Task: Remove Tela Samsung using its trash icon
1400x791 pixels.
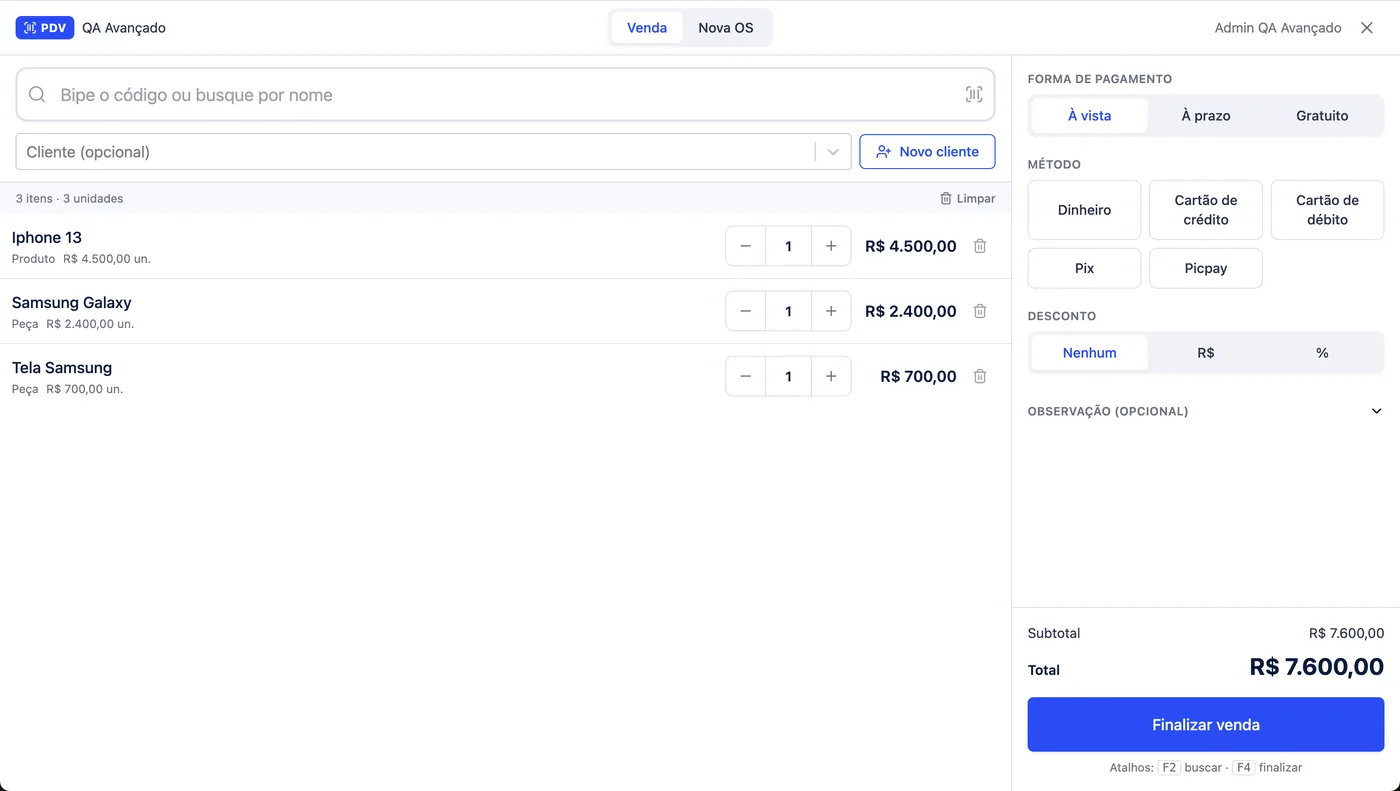Action: [980, 376]
